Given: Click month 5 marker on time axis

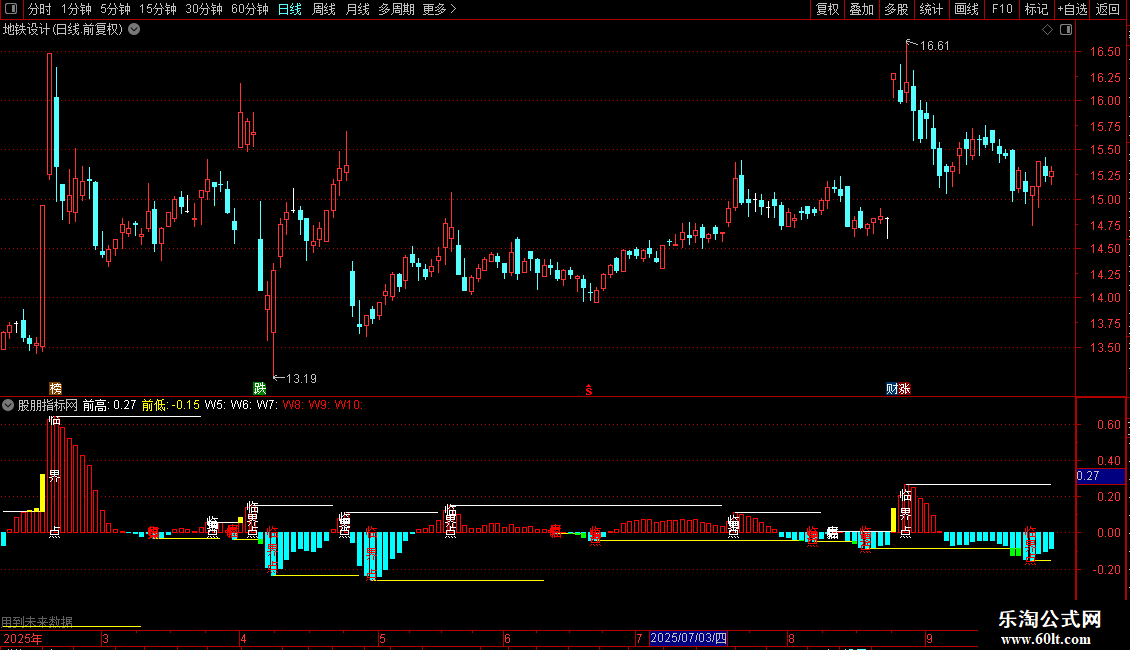Looking at the screenshot, I should pyautogui.click(x=383, y=638).
